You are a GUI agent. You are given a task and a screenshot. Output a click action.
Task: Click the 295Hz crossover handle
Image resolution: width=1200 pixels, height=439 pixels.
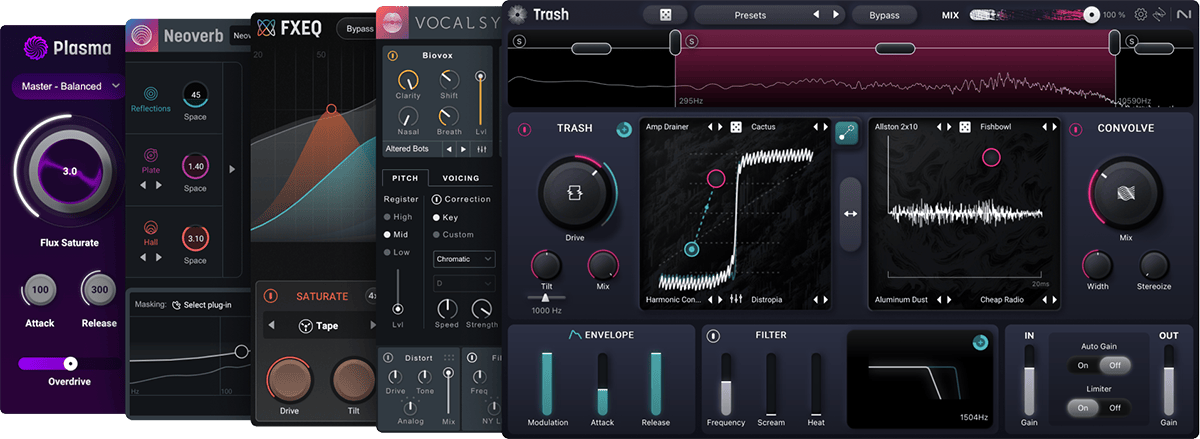(675, 41)
